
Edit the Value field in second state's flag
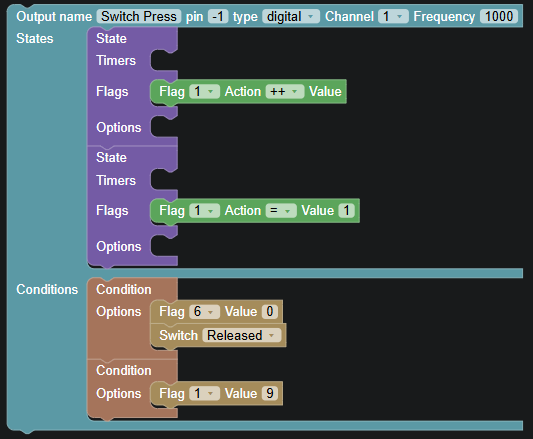click(x=346, y=210)
